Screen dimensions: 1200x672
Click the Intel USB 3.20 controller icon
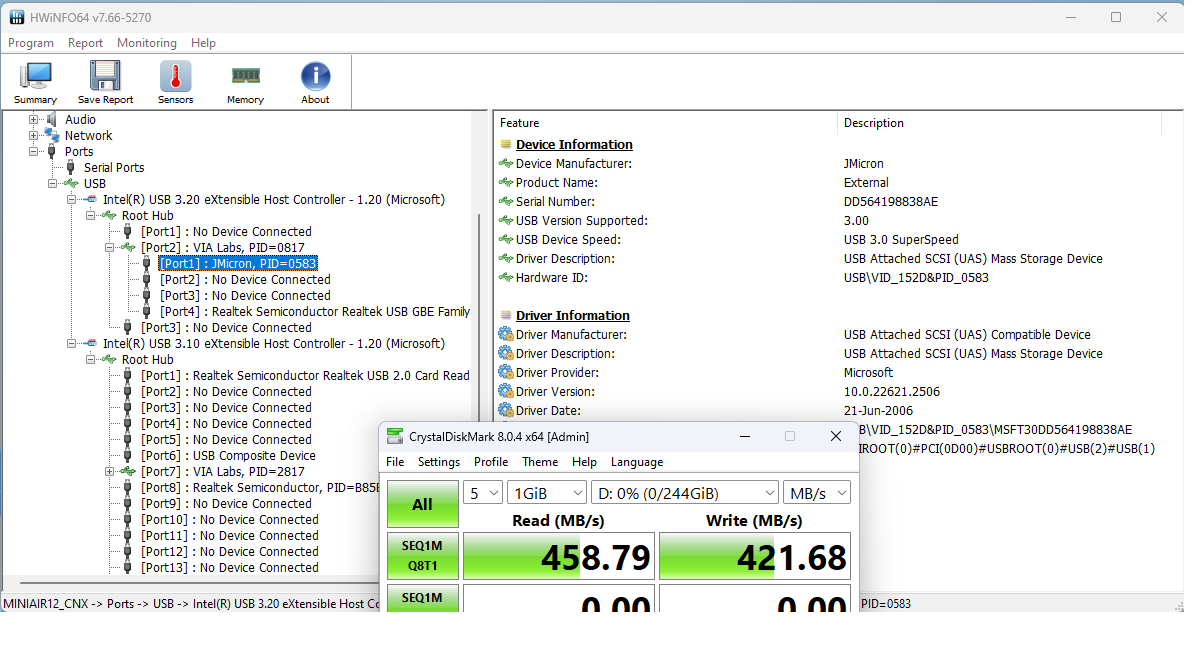pyautogui.click(x=90, y=200)
